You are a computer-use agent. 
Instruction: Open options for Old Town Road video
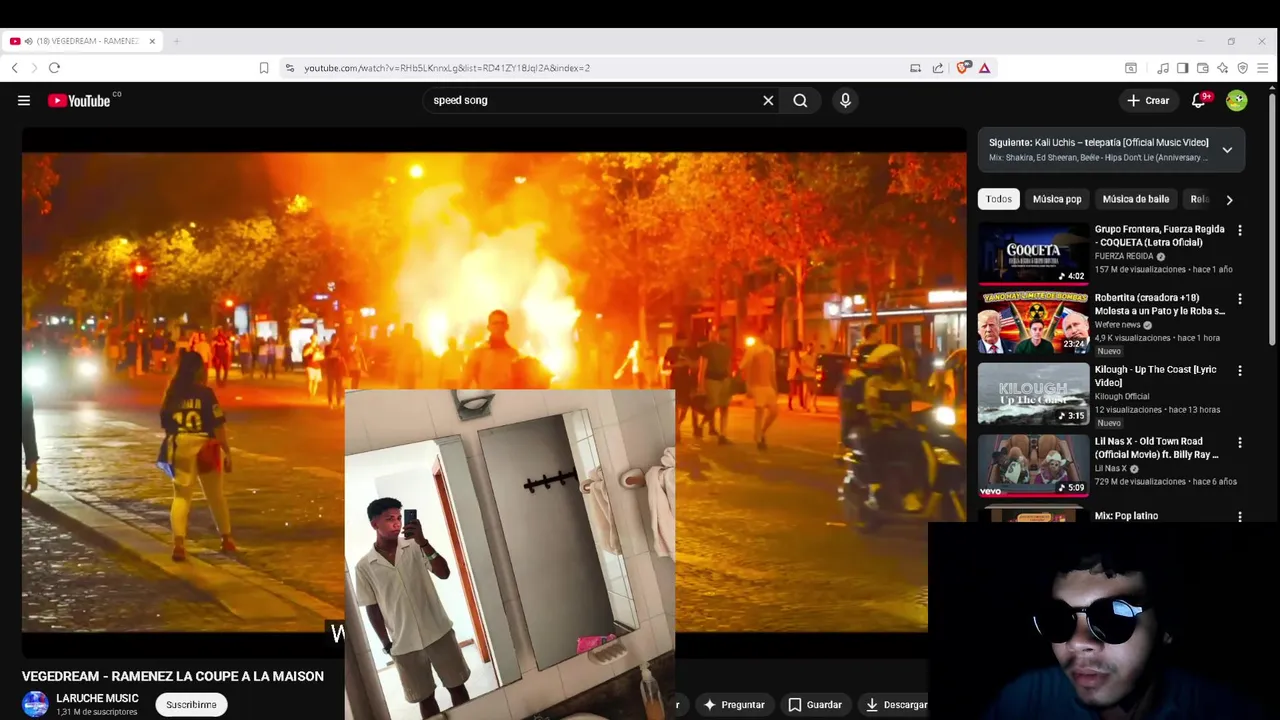pos(1240,442)
